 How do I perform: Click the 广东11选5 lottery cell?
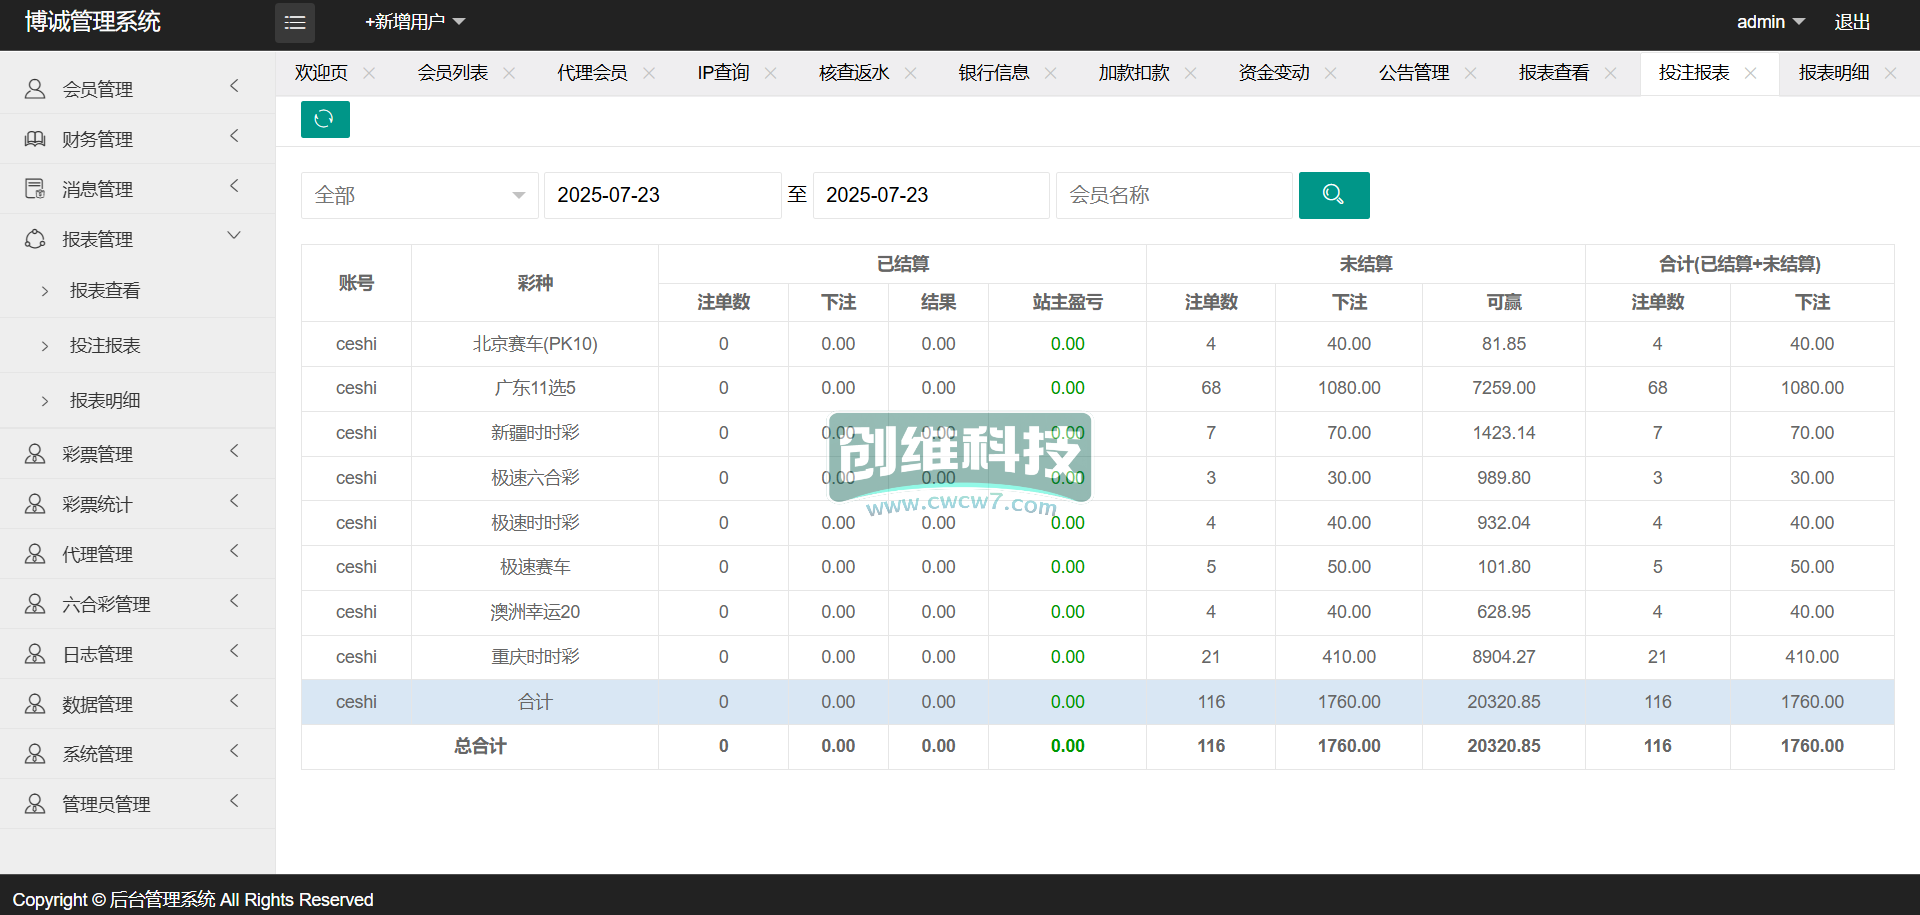[x=535, y=388]
